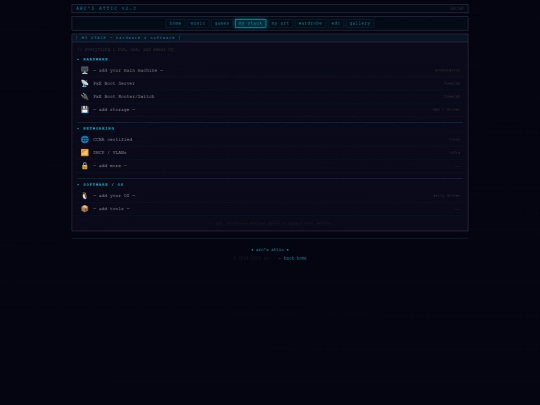The height and width of the screenshot is (405, 540).
Task: Click the globe icon beside 'CCNA certified'
Action: pyautogui.click(x=85, y=139)
